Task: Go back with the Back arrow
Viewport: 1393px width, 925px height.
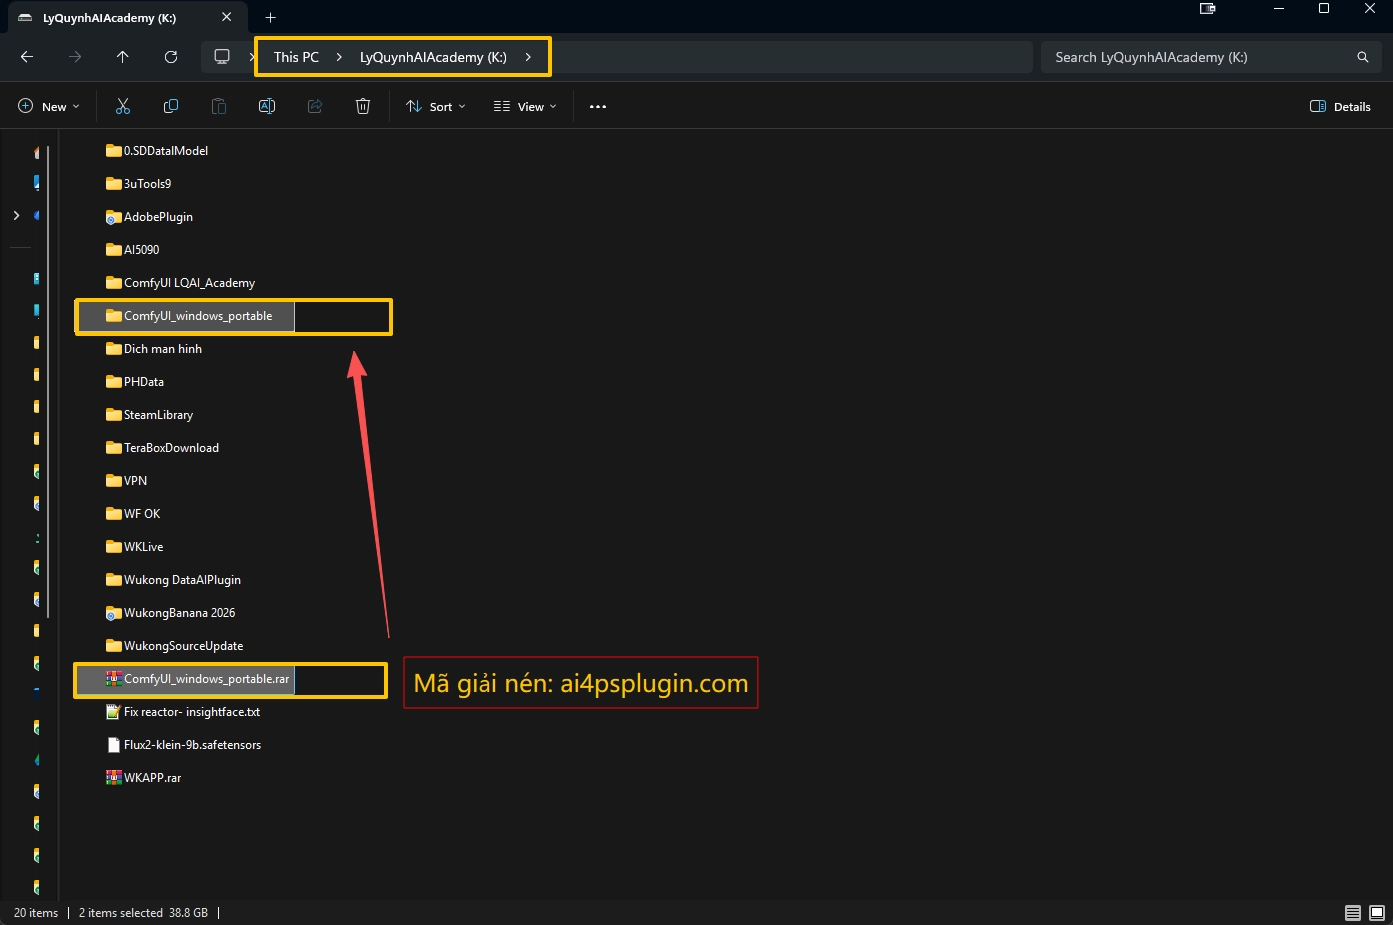Action: pyautogui.click(x=27, y=57)
